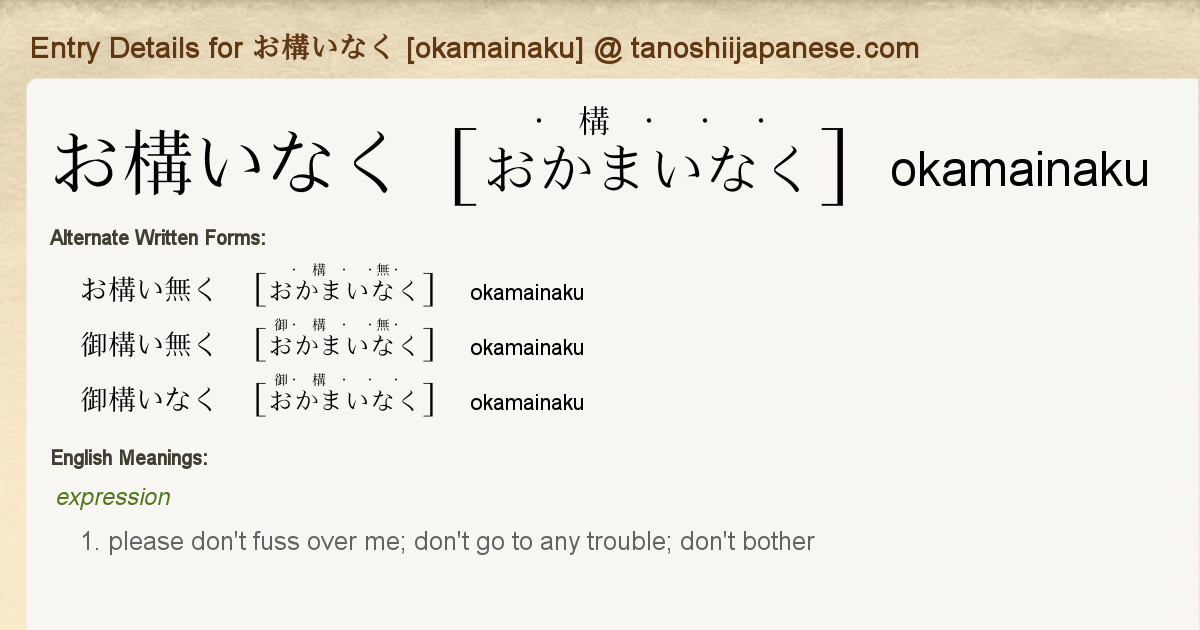Click the Alternate Written Forms heading

point(158,238)
